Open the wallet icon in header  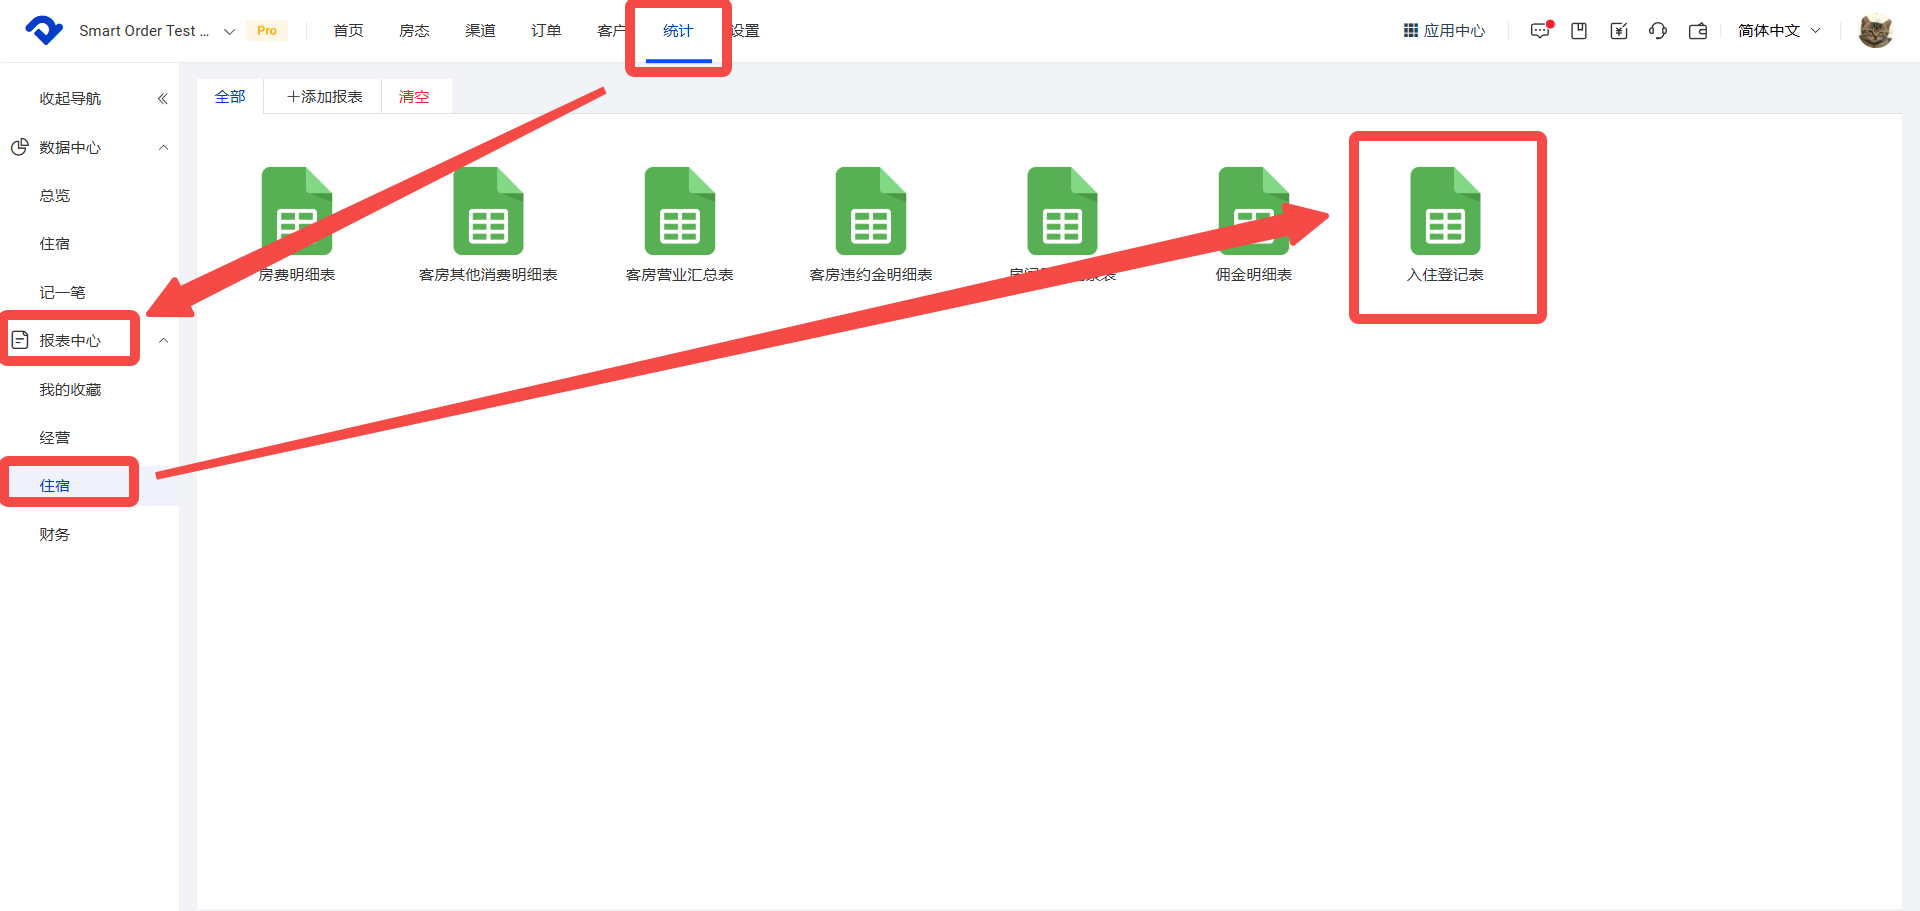pyautogui.click(x=1698, y=31)
